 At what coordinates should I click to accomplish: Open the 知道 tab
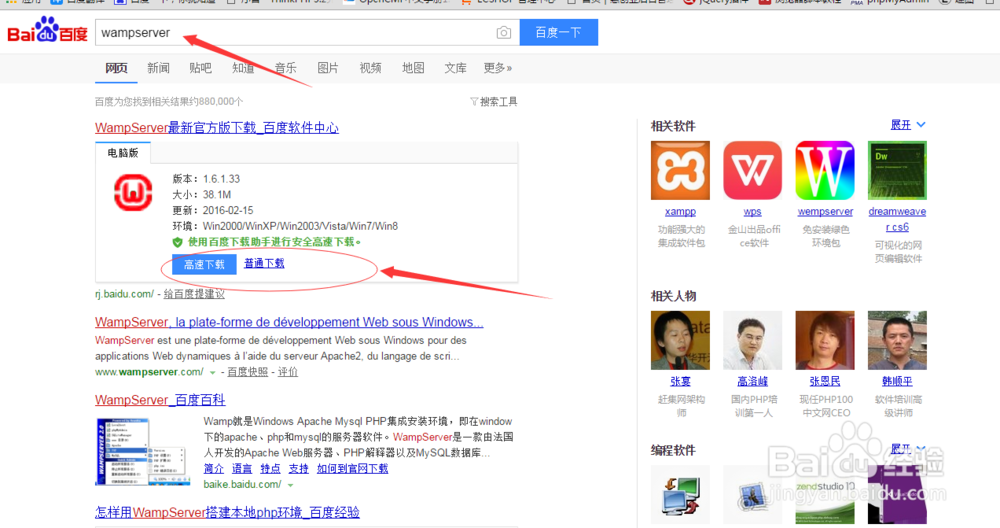(x=243, y=68)
